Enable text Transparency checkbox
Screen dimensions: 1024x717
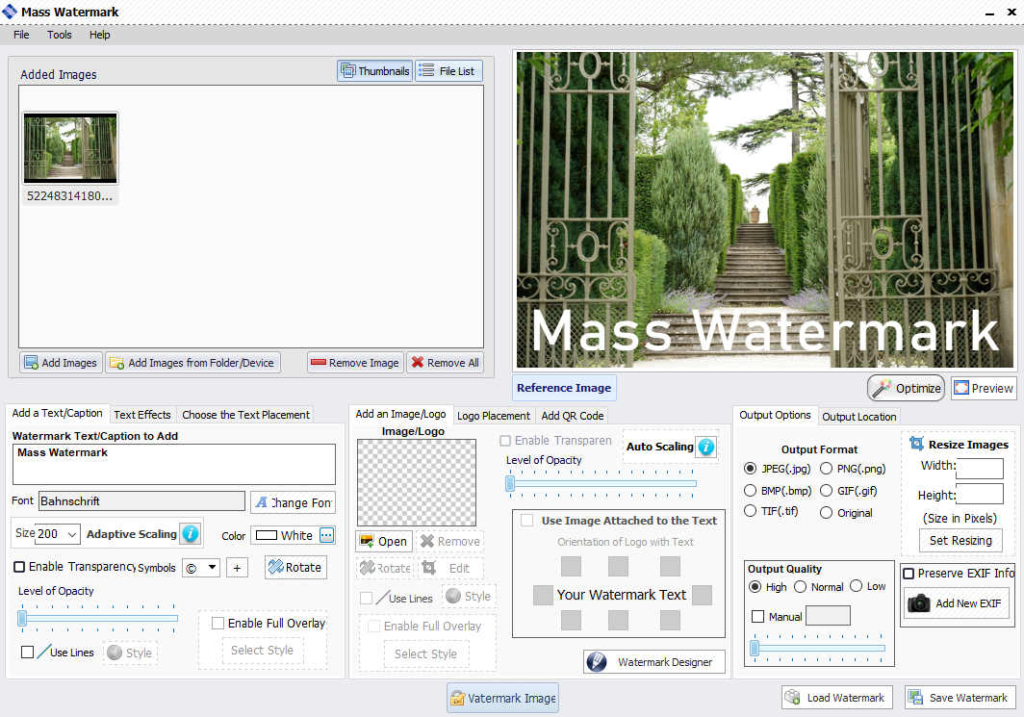coord(20,567)
